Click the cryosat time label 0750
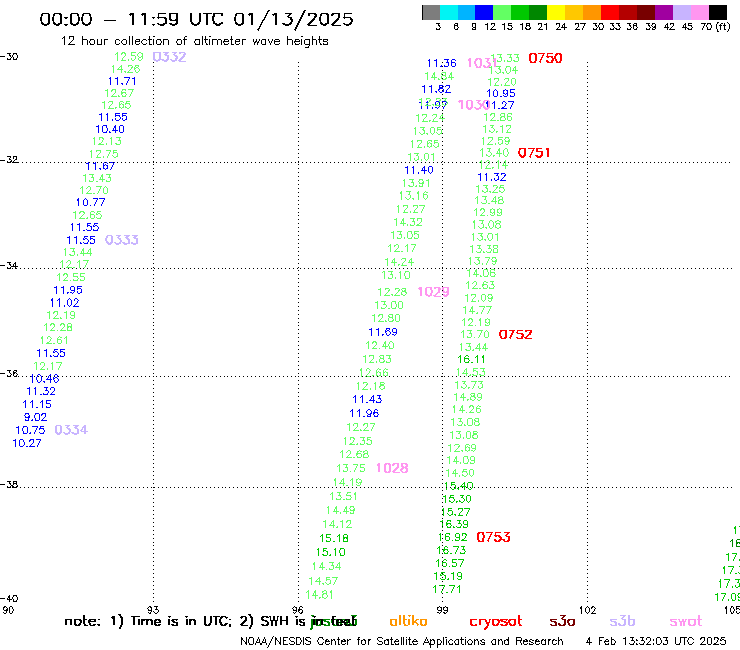Image resolution: width=740 pixels, height=650 pixels. [x=545, y=58]
